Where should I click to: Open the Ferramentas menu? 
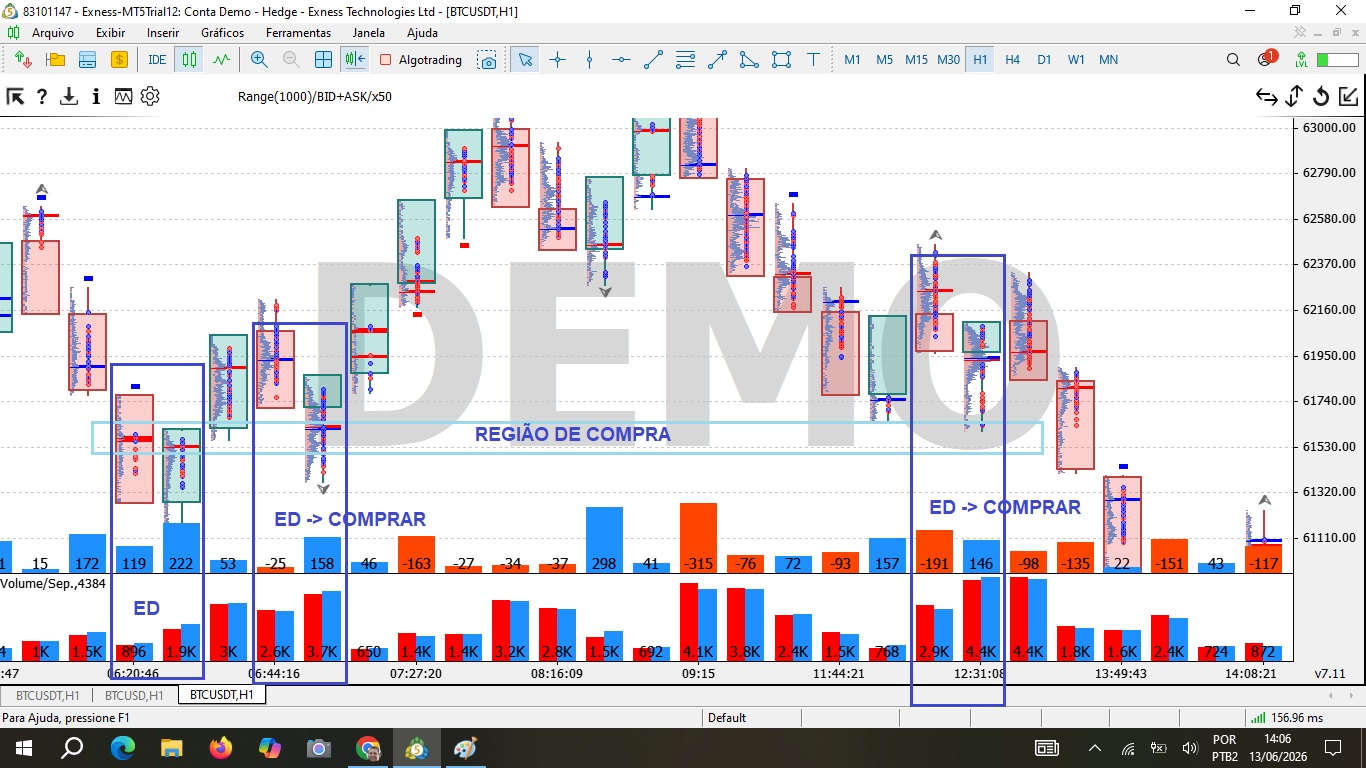(298, 33)
